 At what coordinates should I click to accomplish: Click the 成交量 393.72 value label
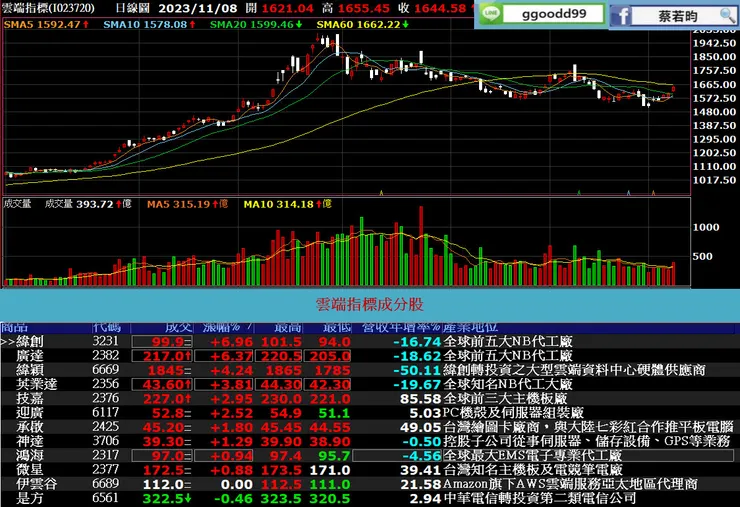pyautogui.click(x=88, y=204)
